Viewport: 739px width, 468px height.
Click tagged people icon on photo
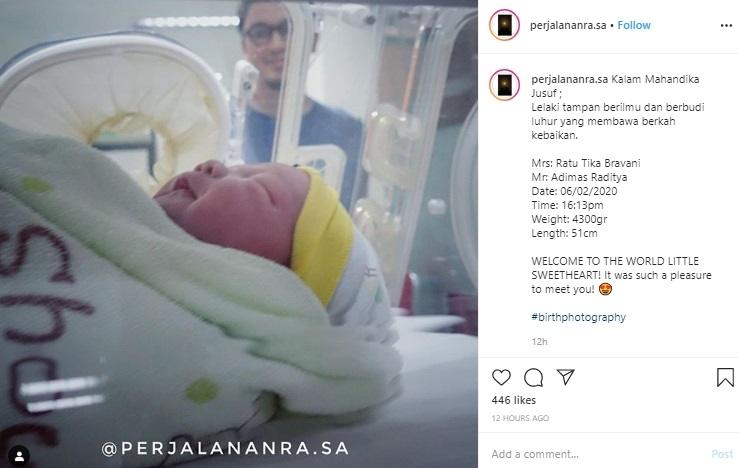point(19,456)
